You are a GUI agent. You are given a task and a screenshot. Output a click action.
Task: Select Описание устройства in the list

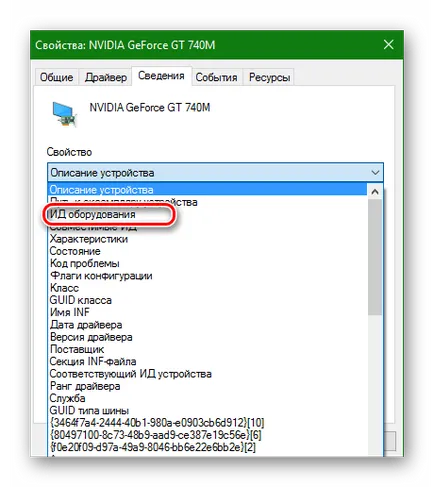tap(208, 190)
